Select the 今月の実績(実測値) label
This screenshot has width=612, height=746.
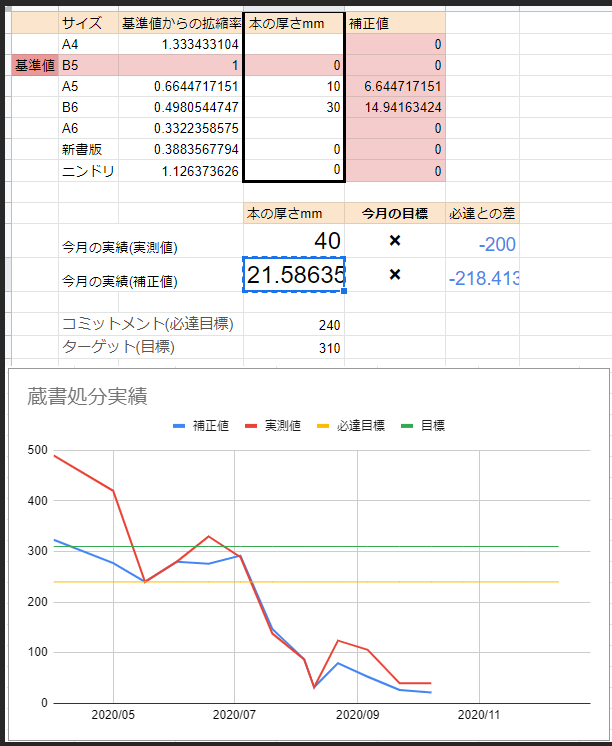119,247
